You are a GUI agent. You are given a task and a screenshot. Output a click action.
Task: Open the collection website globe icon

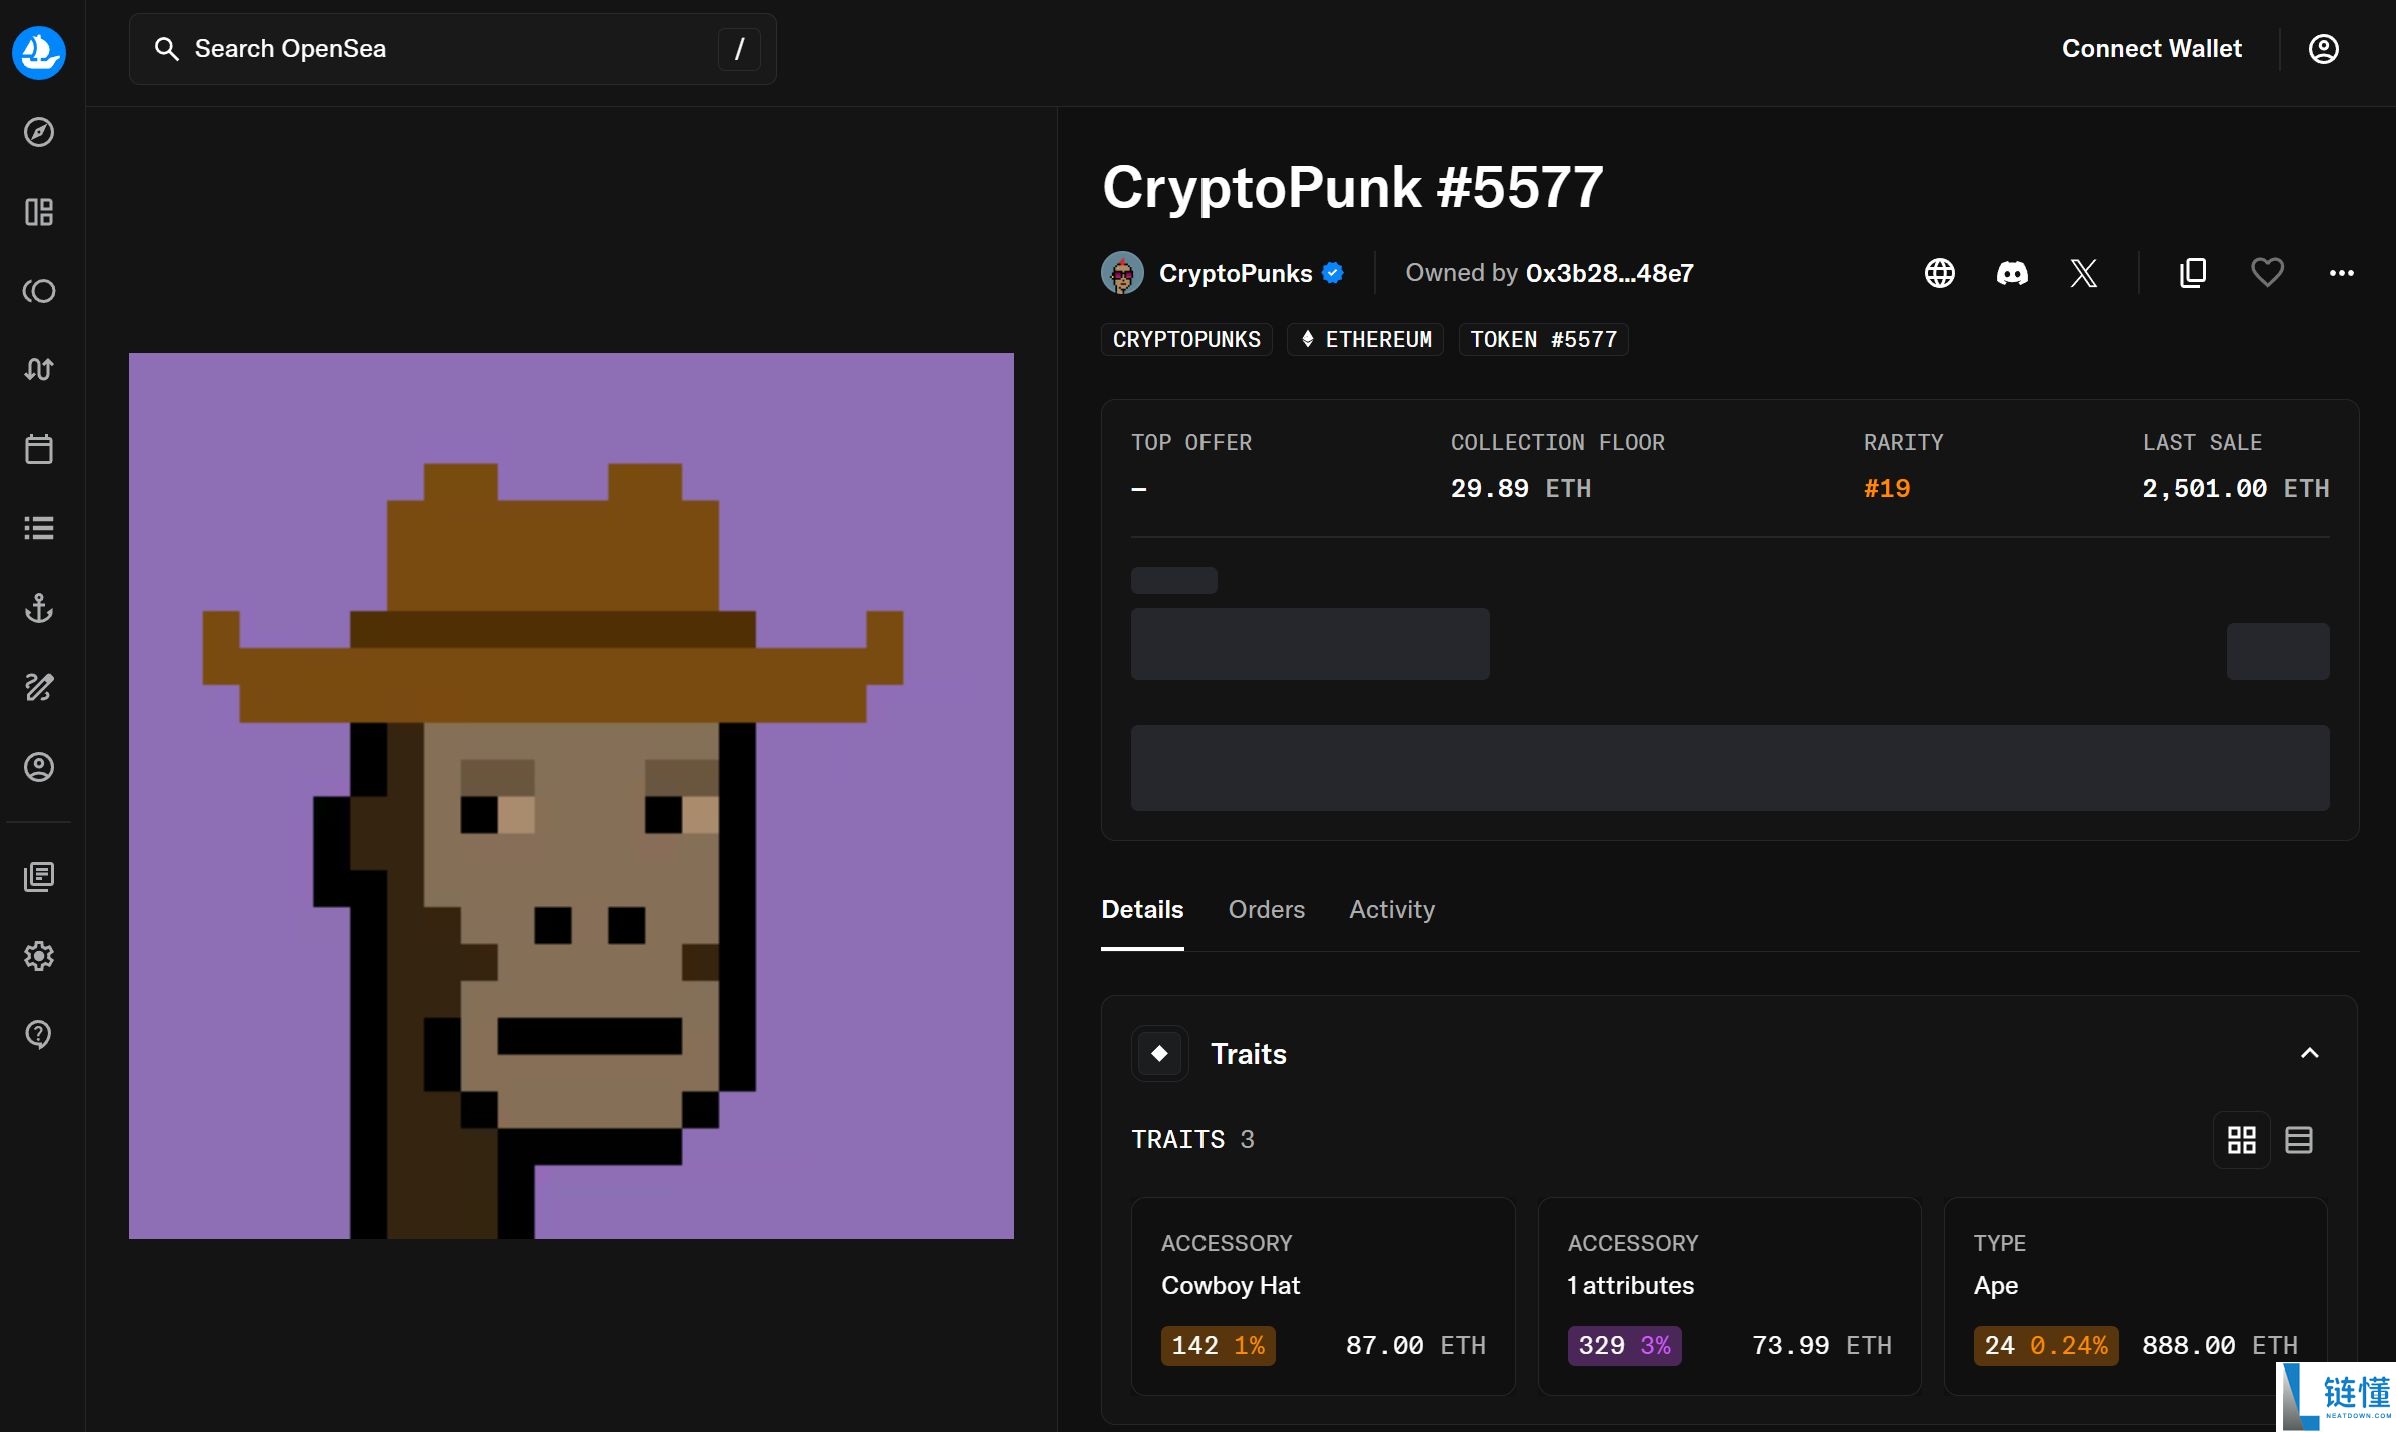point(1940,273)
